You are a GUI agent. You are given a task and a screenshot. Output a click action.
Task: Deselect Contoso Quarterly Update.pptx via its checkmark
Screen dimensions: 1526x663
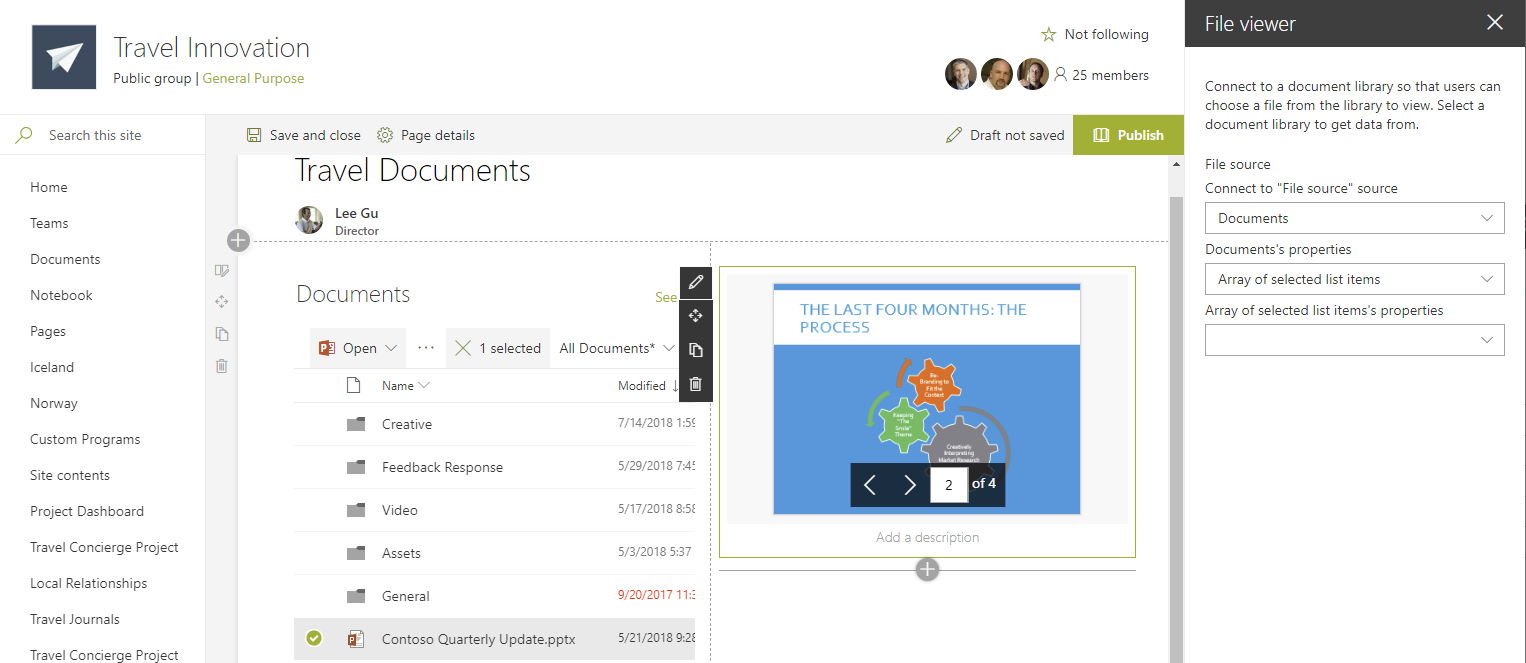(314, 638)
